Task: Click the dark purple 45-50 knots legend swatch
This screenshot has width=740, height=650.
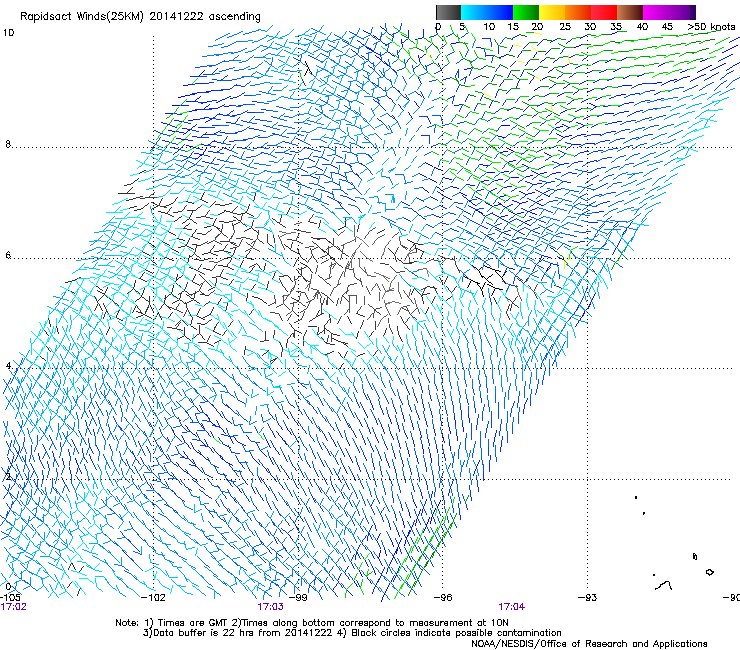Action: click(682, 12)
